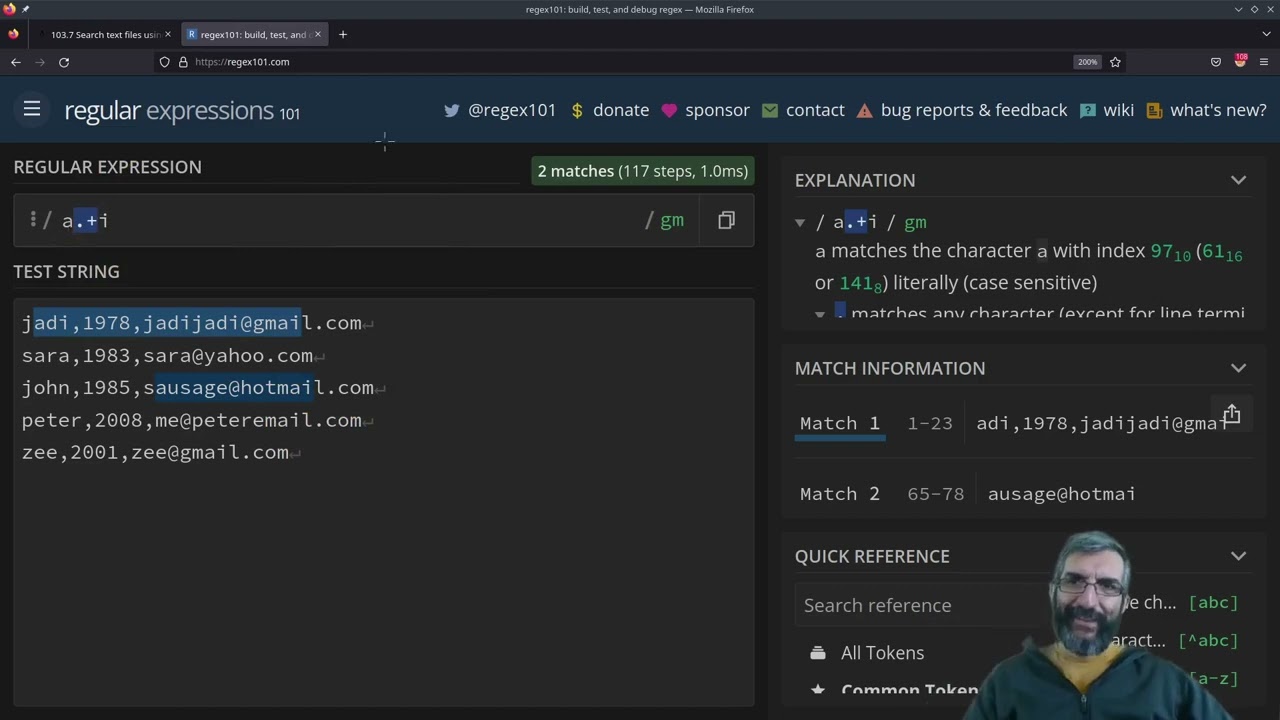This screenshot has width=1280, height=720.
Task: Collapse the dot token explanation node
Action: [820, 314]
